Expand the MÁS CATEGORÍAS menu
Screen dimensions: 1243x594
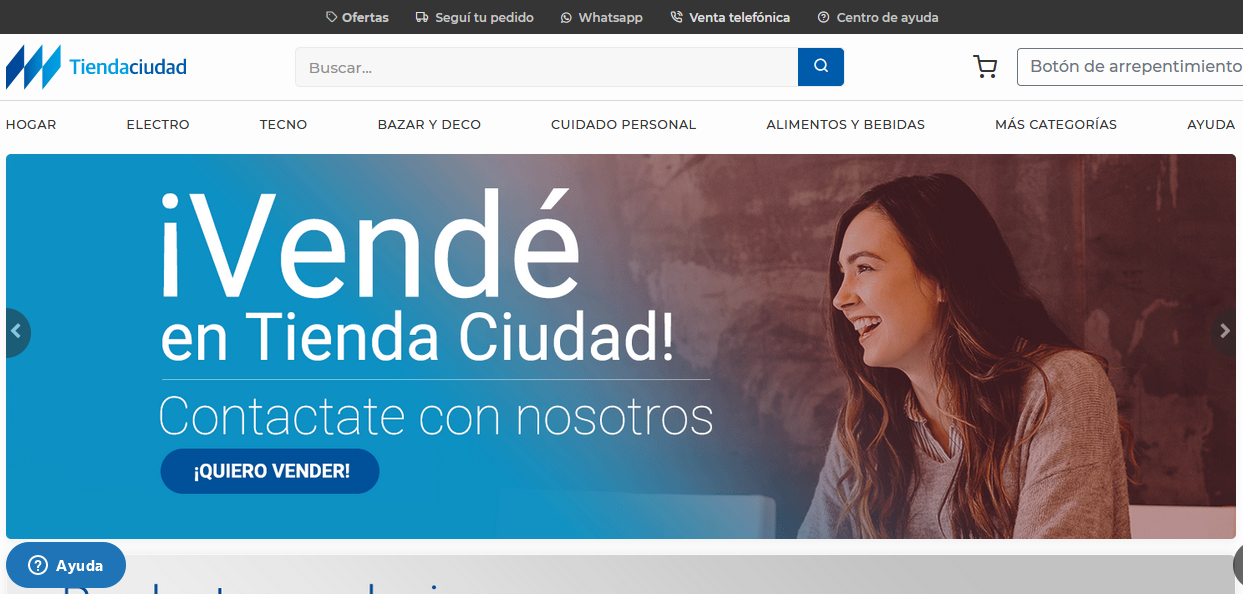tap(1056, 125)
